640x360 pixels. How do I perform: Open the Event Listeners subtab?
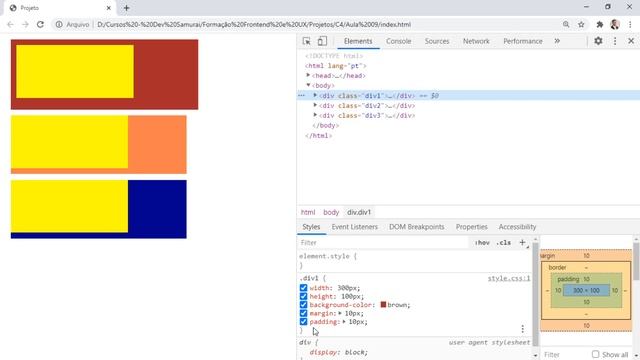pos(355,227)
